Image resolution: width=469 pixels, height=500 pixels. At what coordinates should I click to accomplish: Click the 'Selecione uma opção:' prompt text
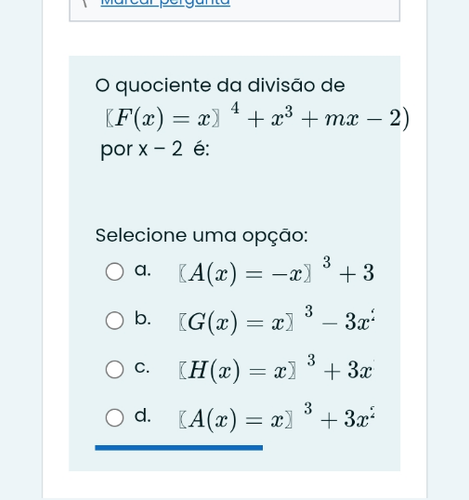(x=202, y=236)
